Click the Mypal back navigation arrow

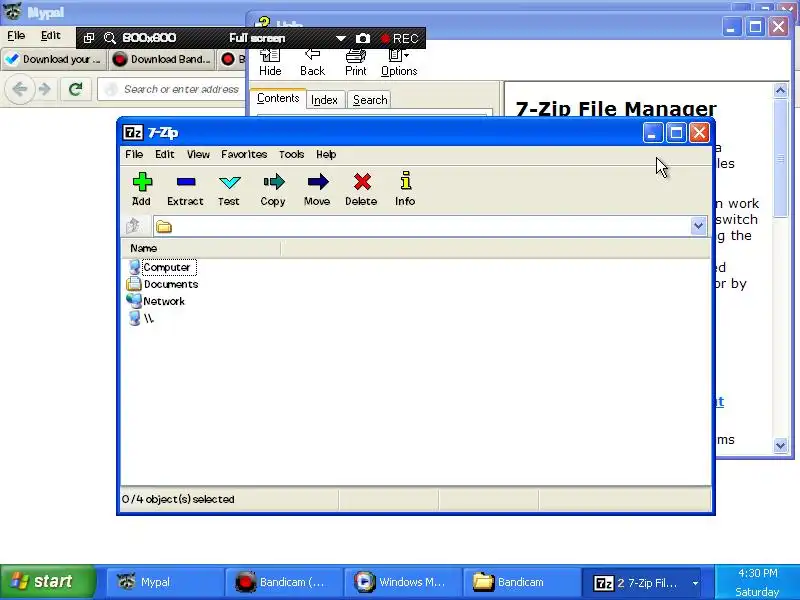(x=20, y=89)
